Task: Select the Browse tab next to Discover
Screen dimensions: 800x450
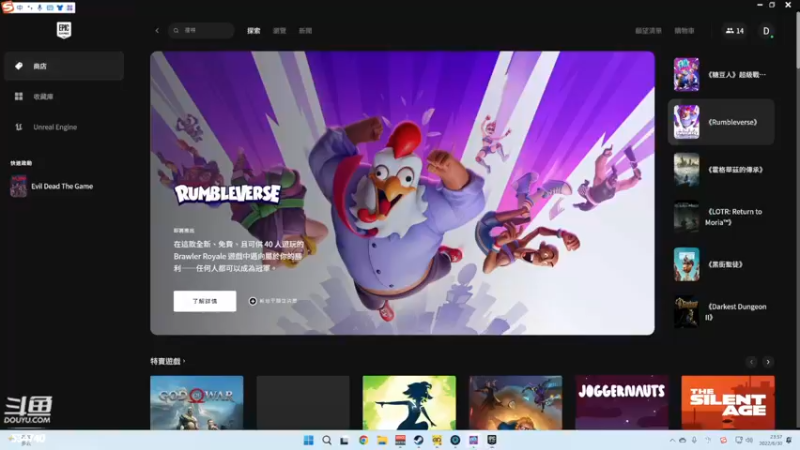Action: (x=280, y=31)
